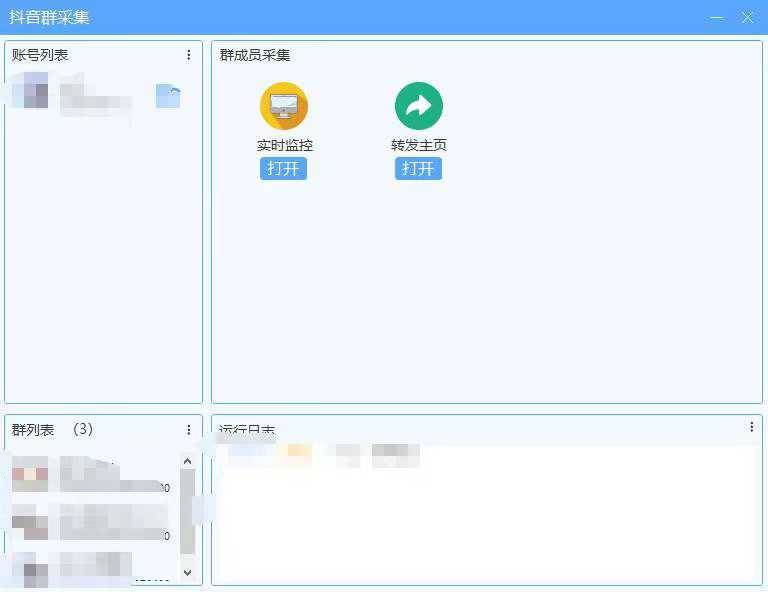Click the yellow 实时监控 monitor icon
768x592 pixels.
284,106
